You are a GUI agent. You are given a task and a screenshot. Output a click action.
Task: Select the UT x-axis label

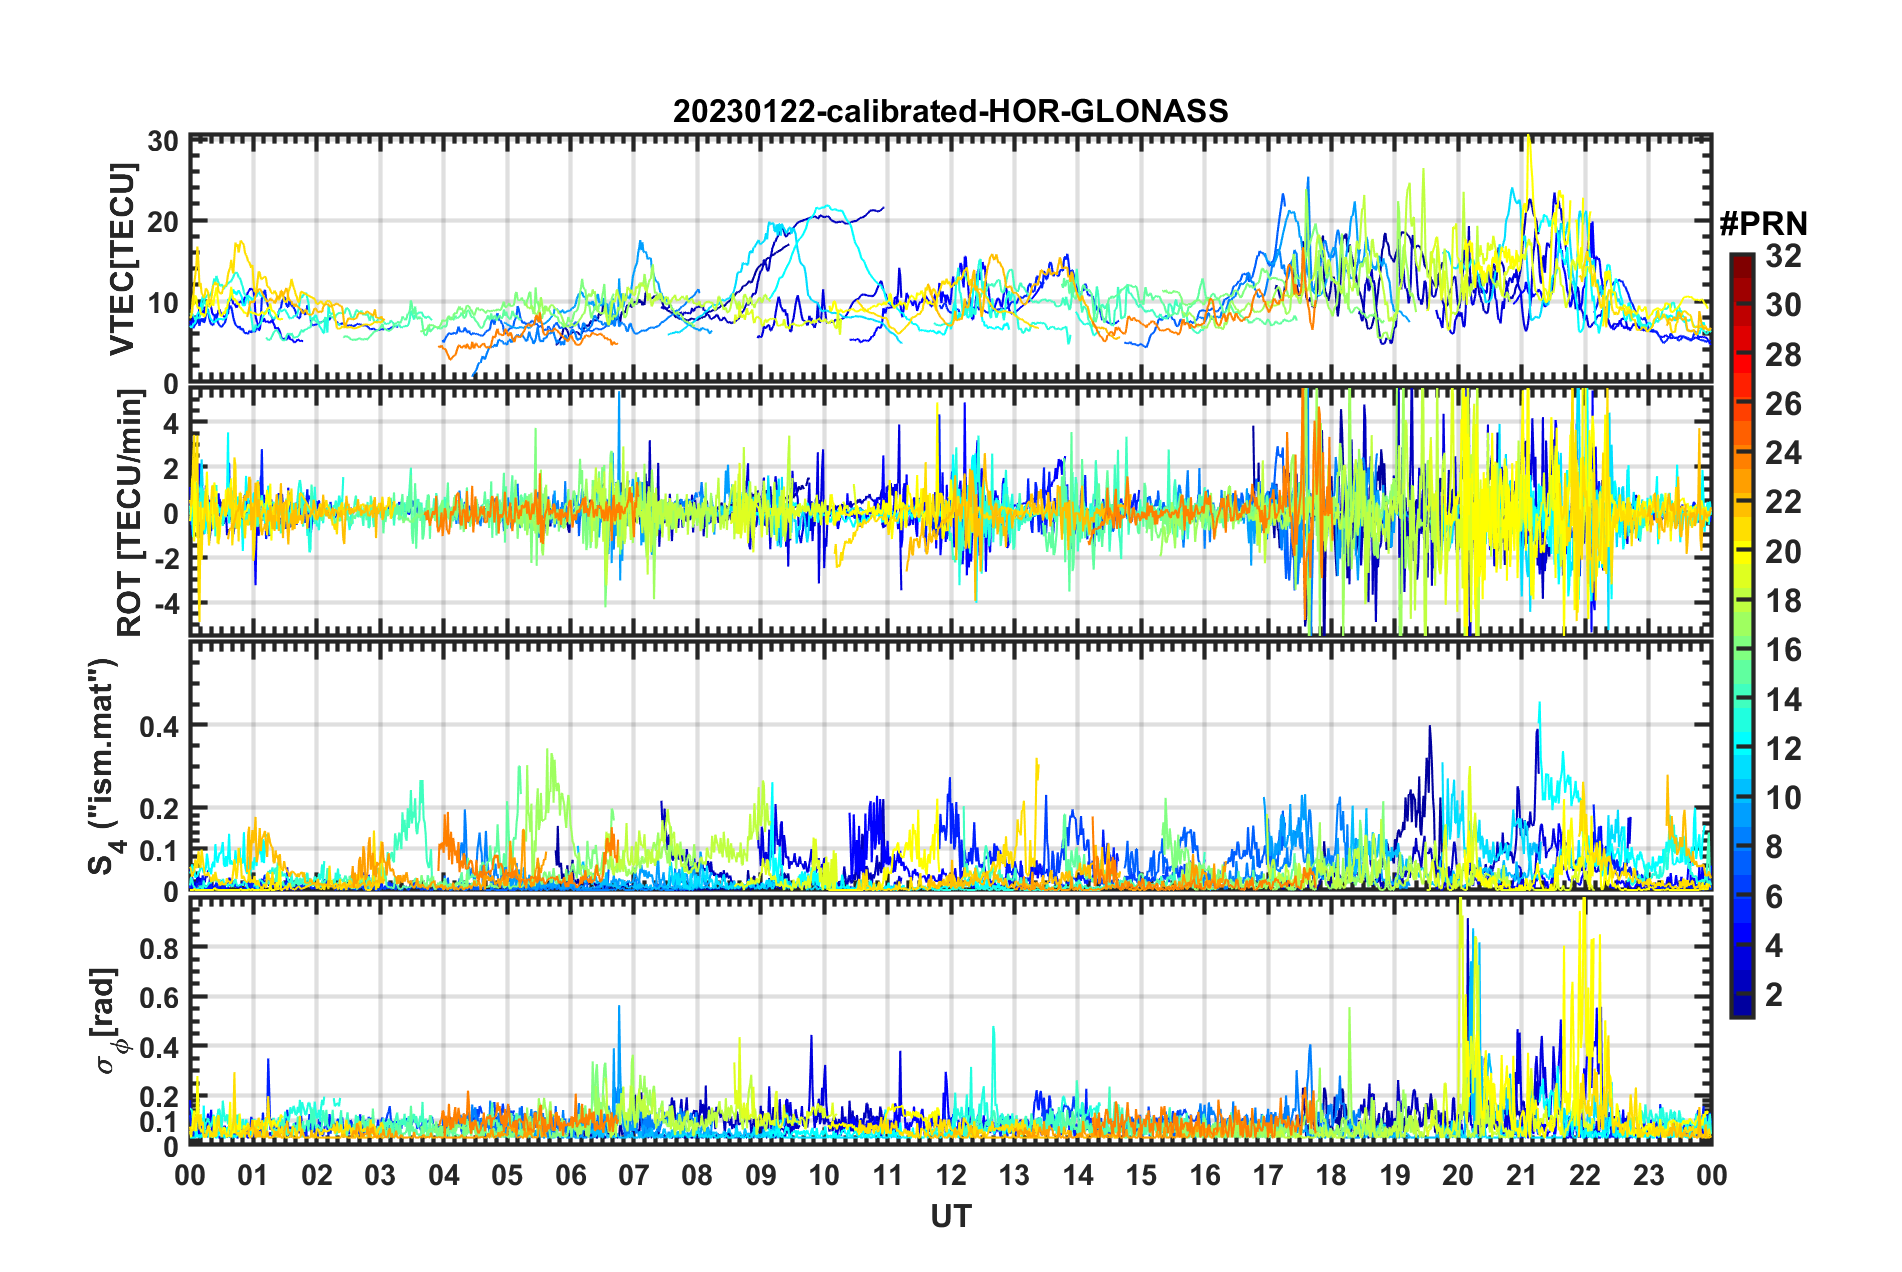pos(950,1216)
